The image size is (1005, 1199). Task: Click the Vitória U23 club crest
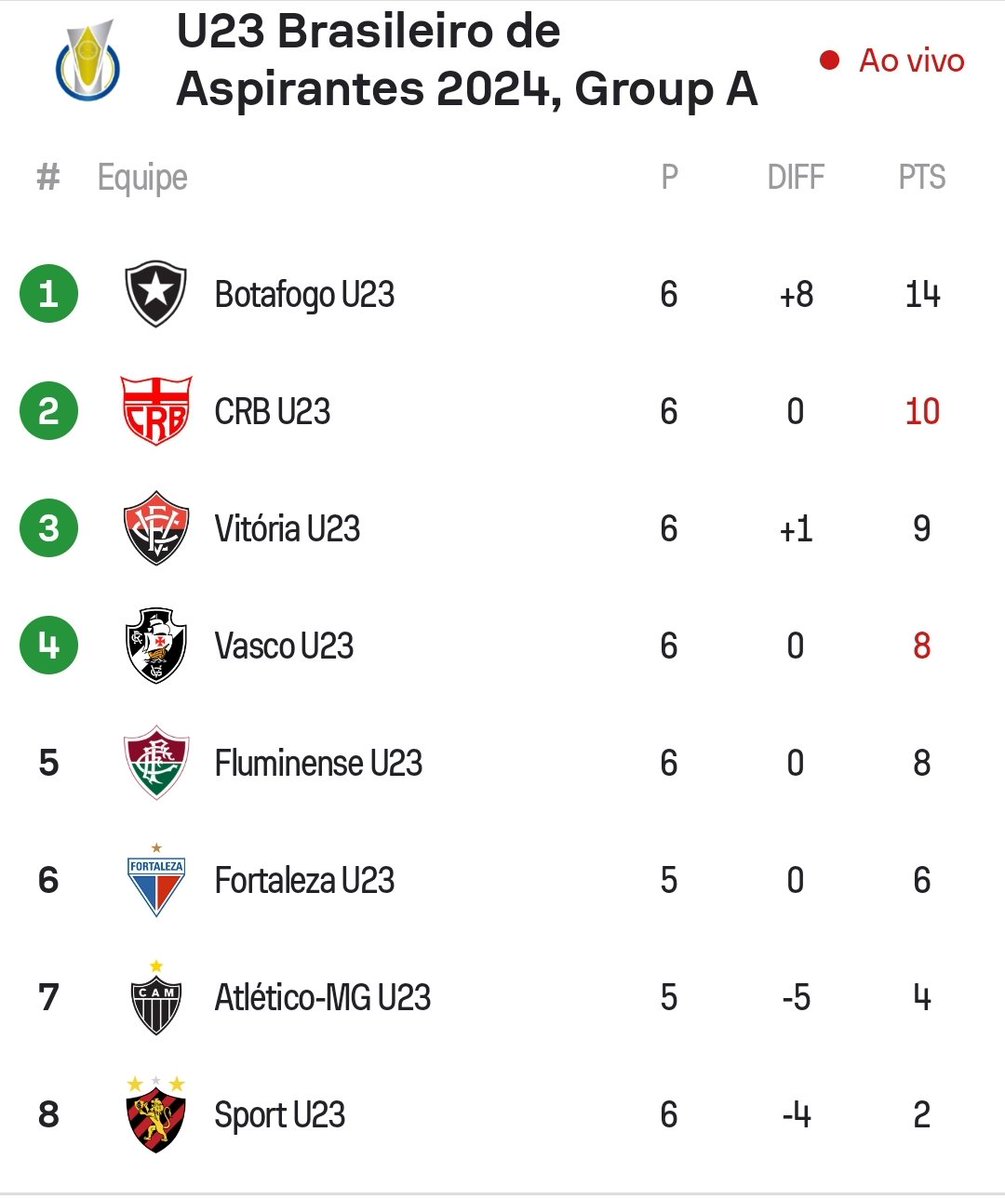[x=156, y=528]
